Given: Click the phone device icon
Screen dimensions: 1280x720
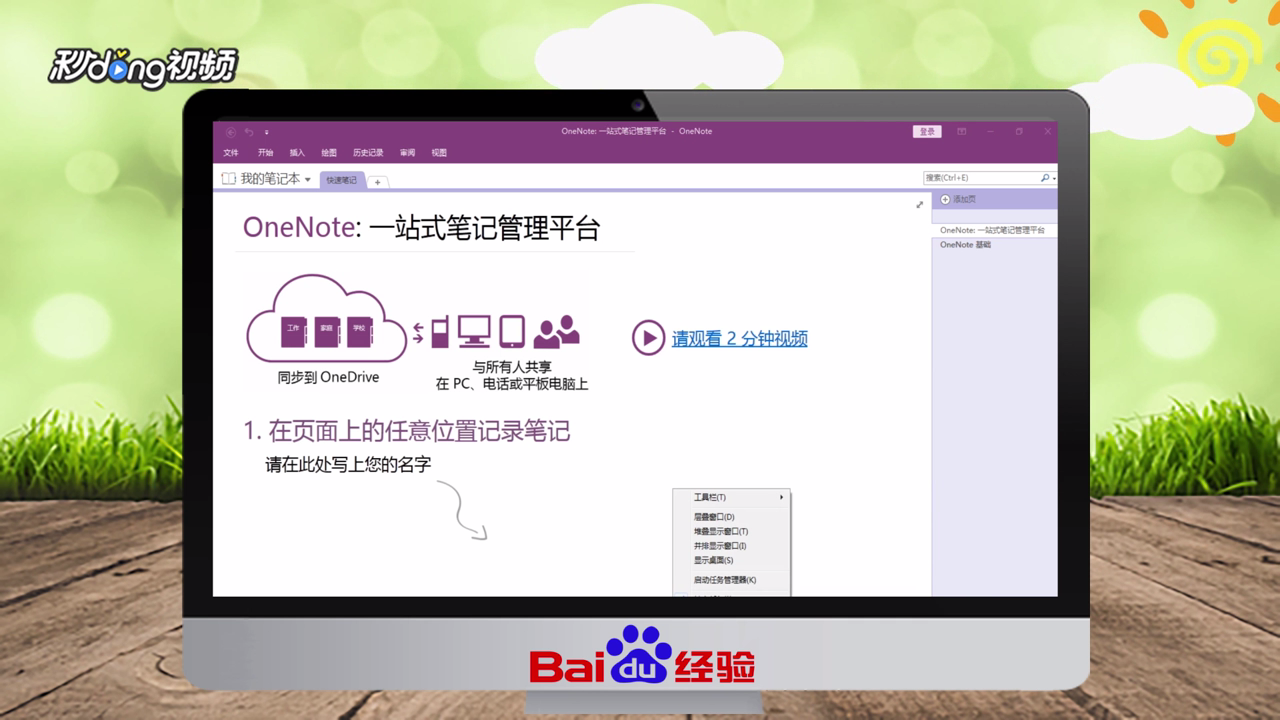Looking at the screenshot, I should pos(440,331).
